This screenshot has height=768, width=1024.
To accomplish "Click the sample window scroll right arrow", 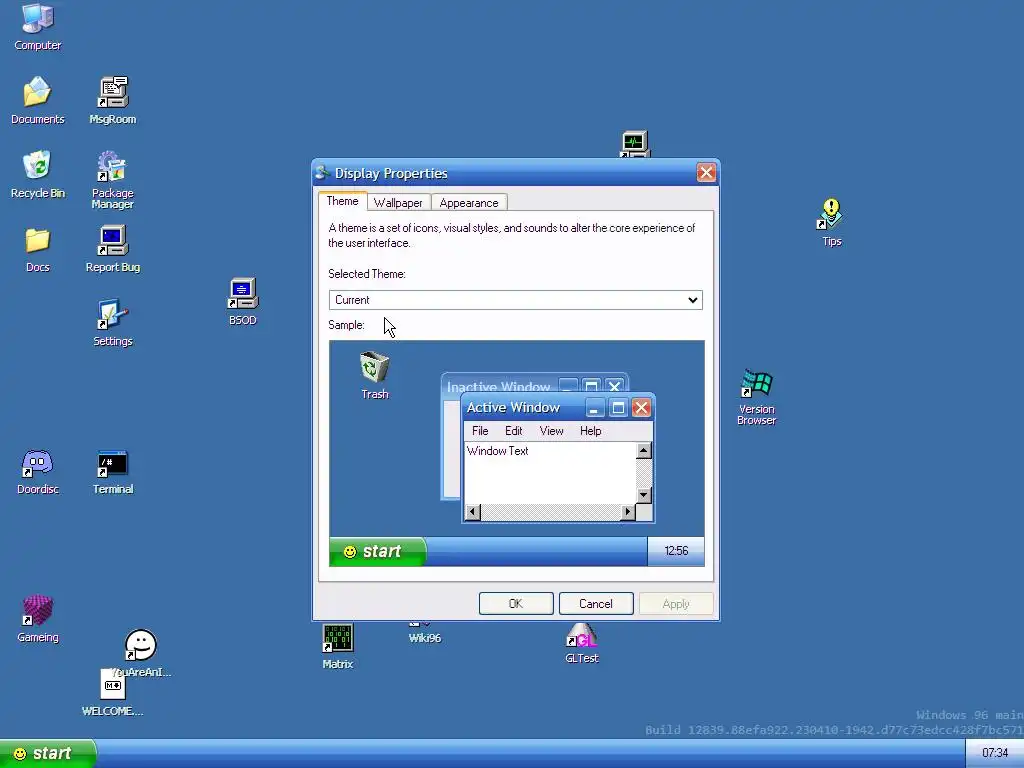I will tap(628, 512).
